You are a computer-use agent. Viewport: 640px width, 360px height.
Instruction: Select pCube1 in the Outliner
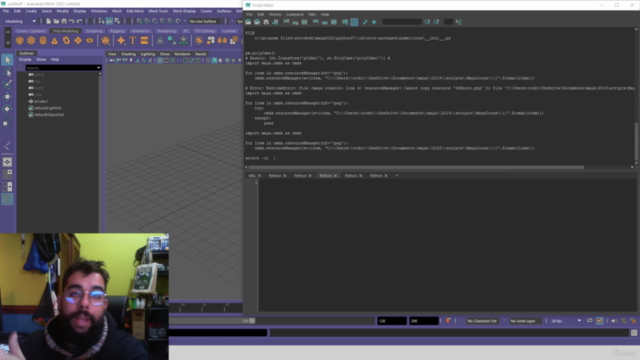tap(41, 101)
